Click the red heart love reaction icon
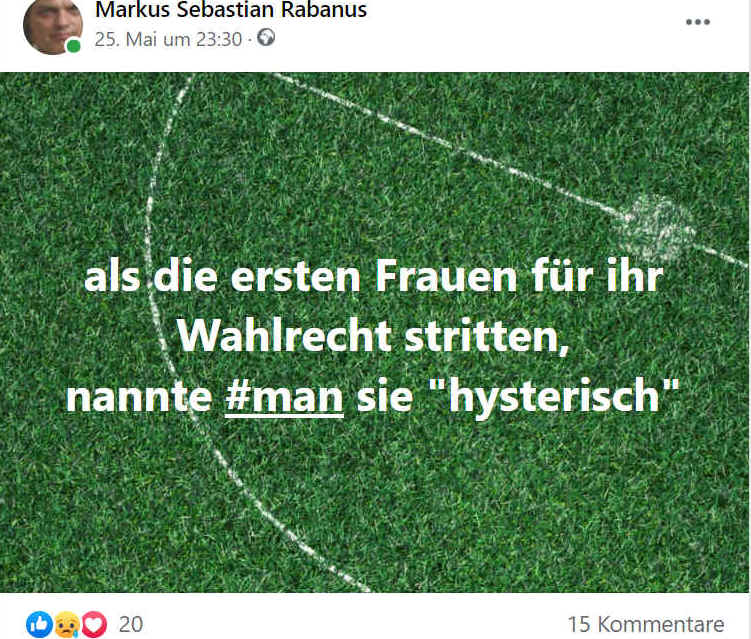751x639 pixels. point(94,624)
